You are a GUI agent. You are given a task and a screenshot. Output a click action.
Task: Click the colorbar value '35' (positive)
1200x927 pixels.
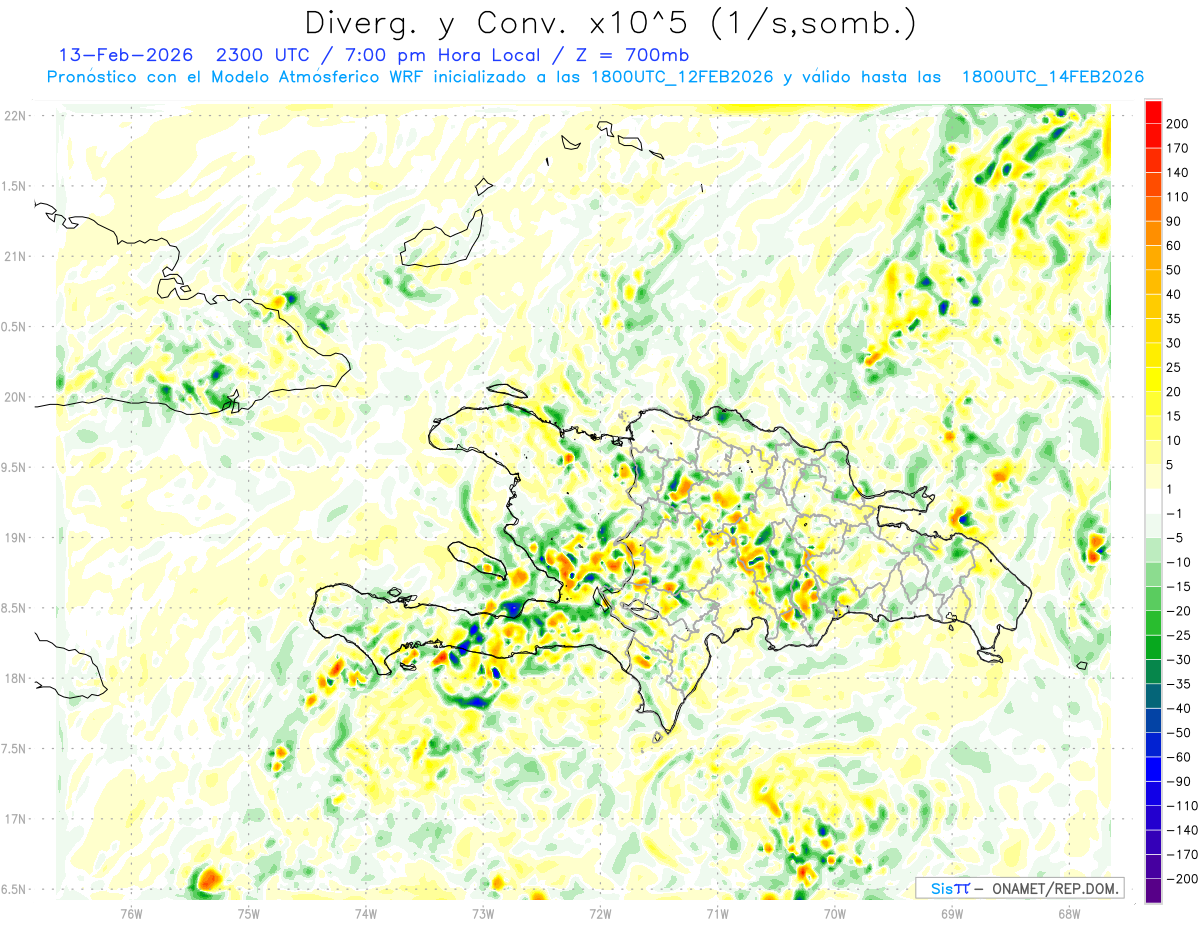click(1174, 319)
